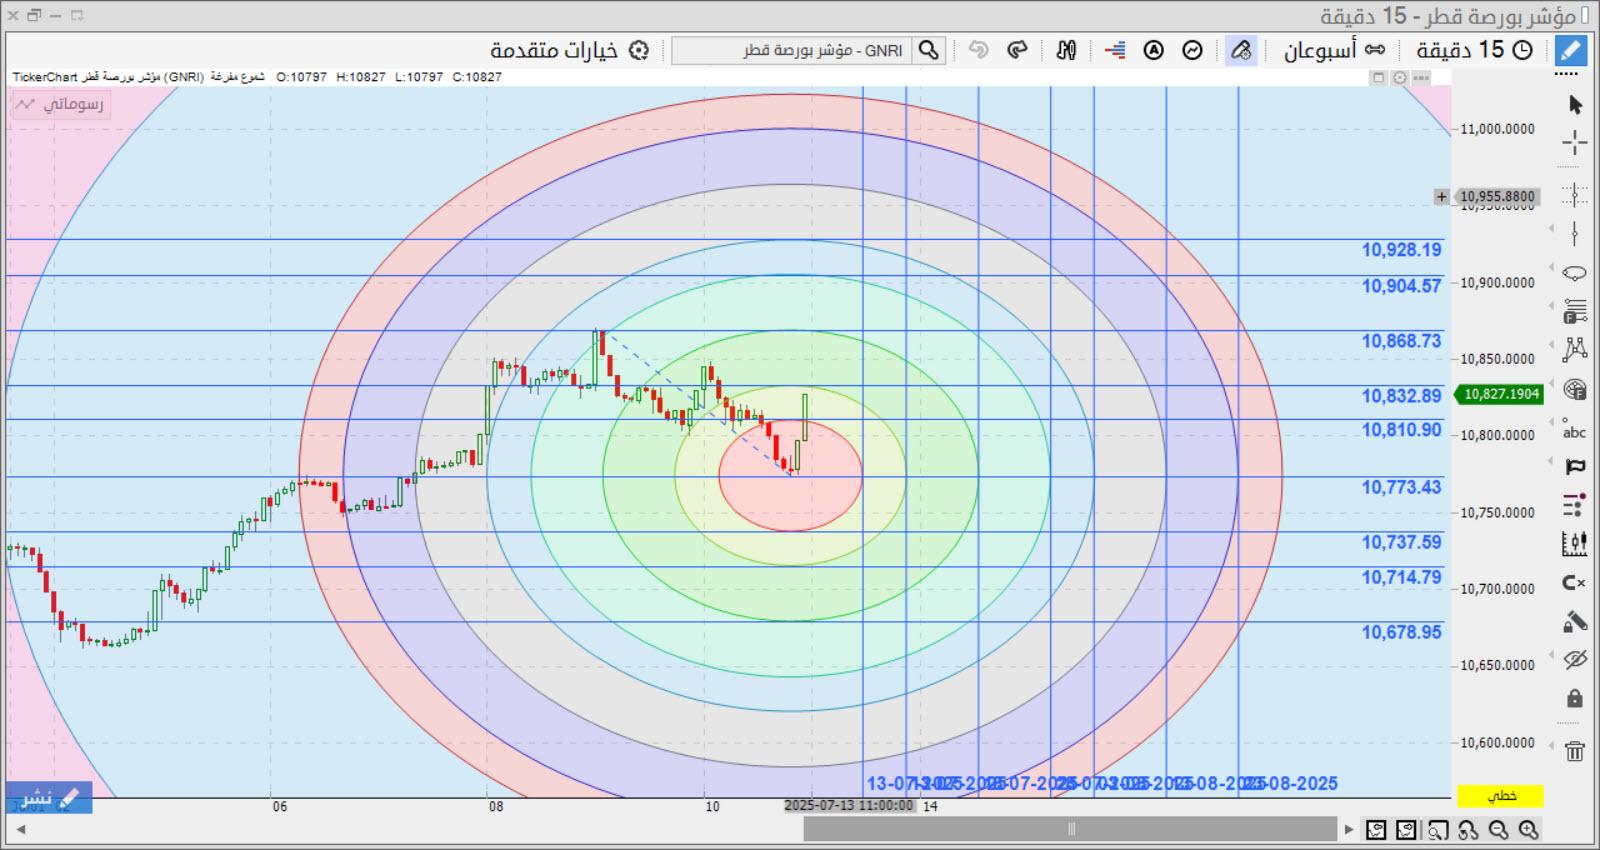Click the scrollbar left arrow

pos(20,829)
